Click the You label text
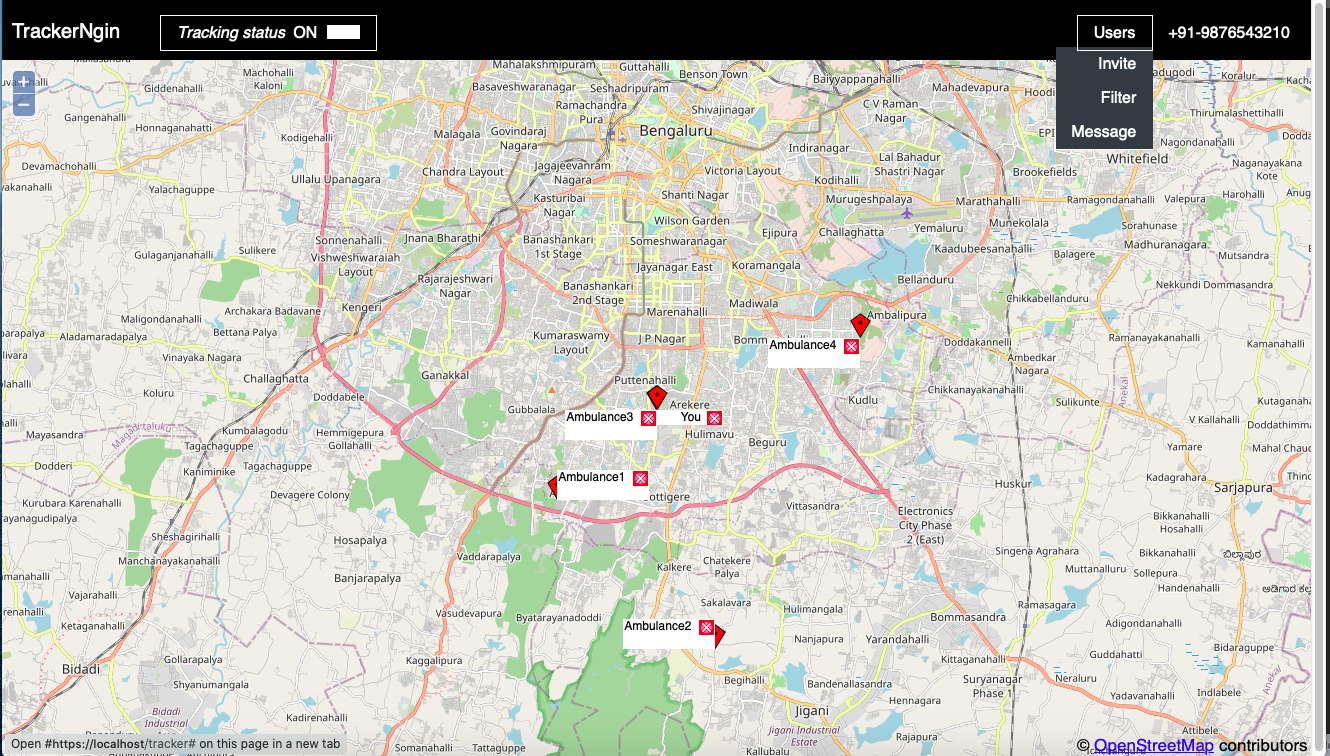 coord(691,417)
